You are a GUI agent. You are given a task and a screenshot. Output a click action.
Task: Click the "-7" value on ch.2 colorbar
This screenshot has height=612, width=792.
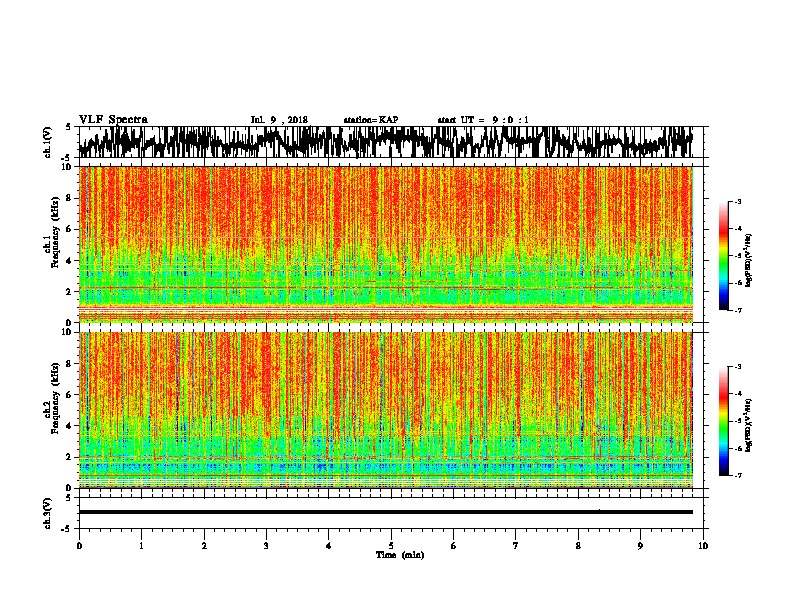tap(738, 475)
